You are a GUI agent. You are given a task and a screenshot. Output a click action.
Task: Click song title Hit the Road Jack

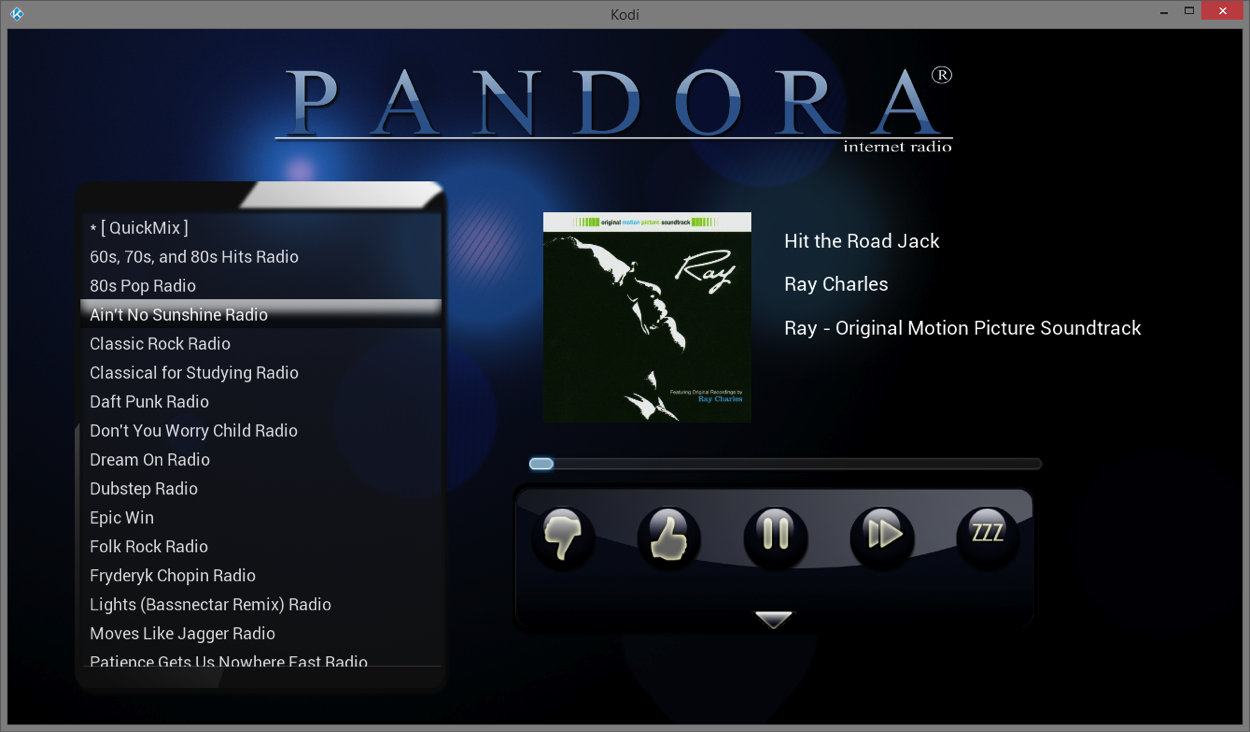862,241
